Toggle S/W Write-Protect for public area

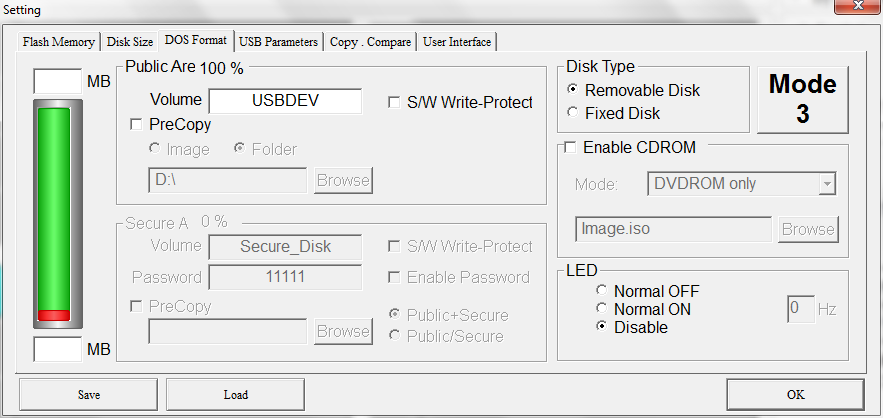[x=395, y=102]
